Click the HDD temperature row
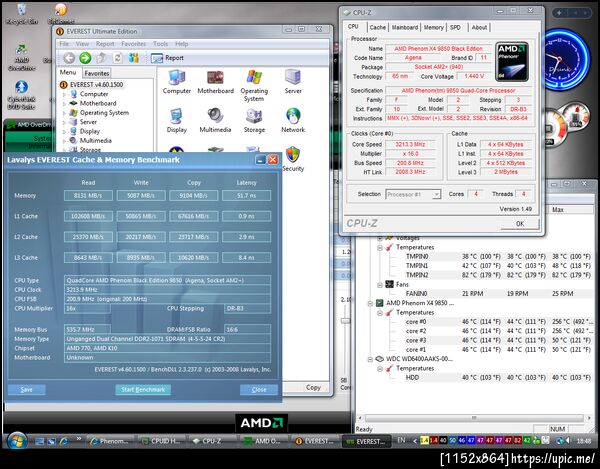600x469 pixels. click(497, 378)
